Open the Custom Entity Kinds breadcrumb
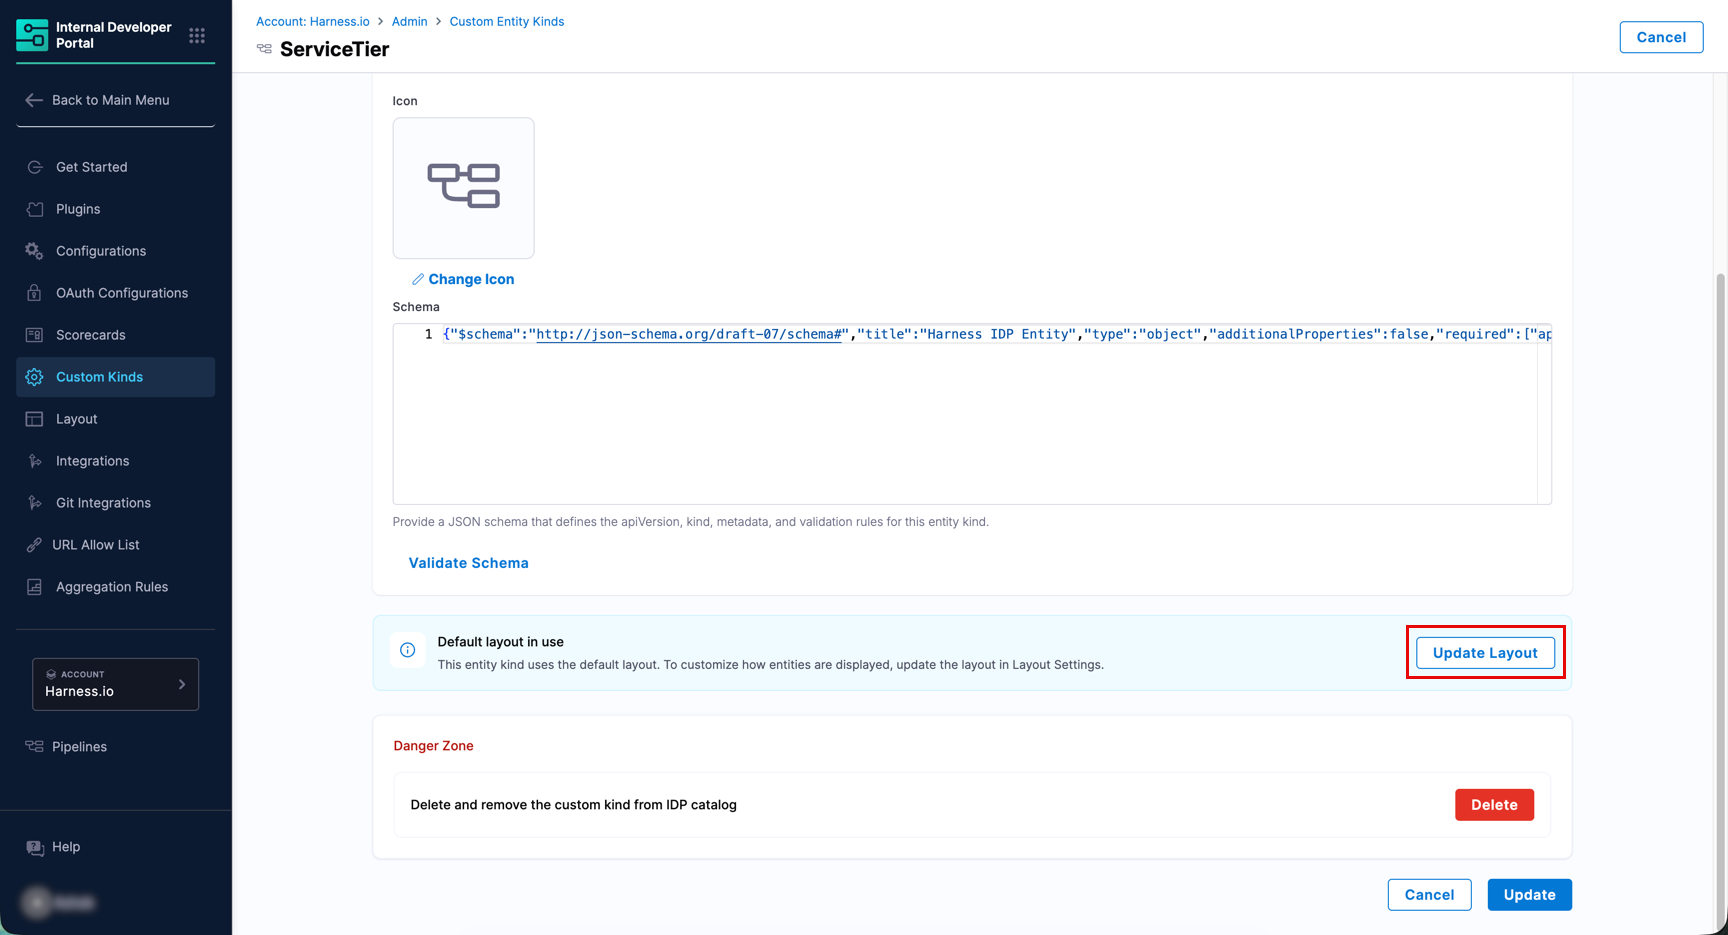The image size is (1728, 935). pos(506,21)
